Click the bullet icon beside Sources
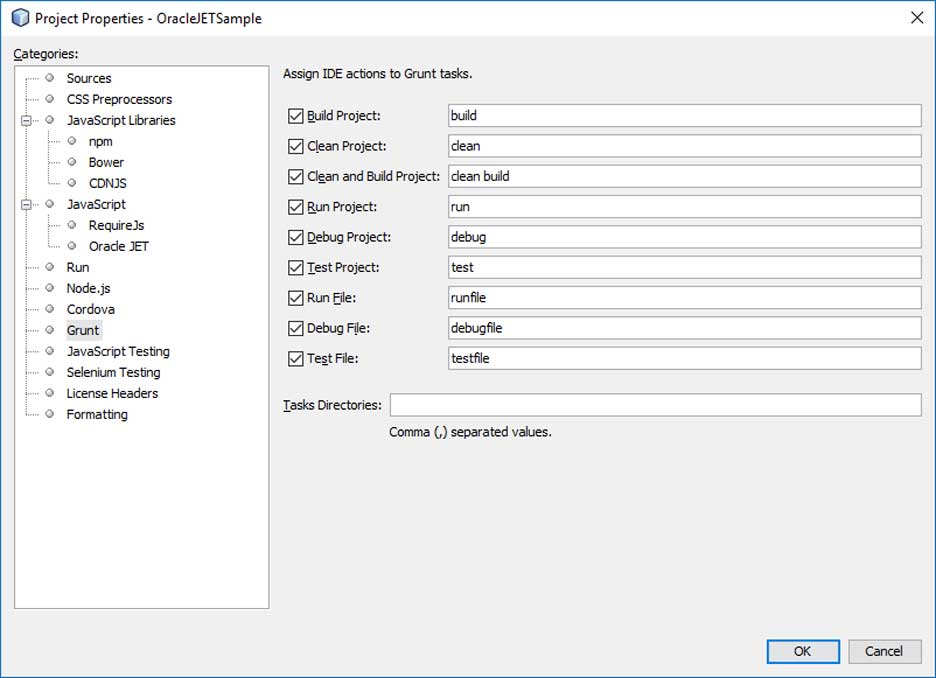Screen dimensions: 936x678 click(49, 78)
